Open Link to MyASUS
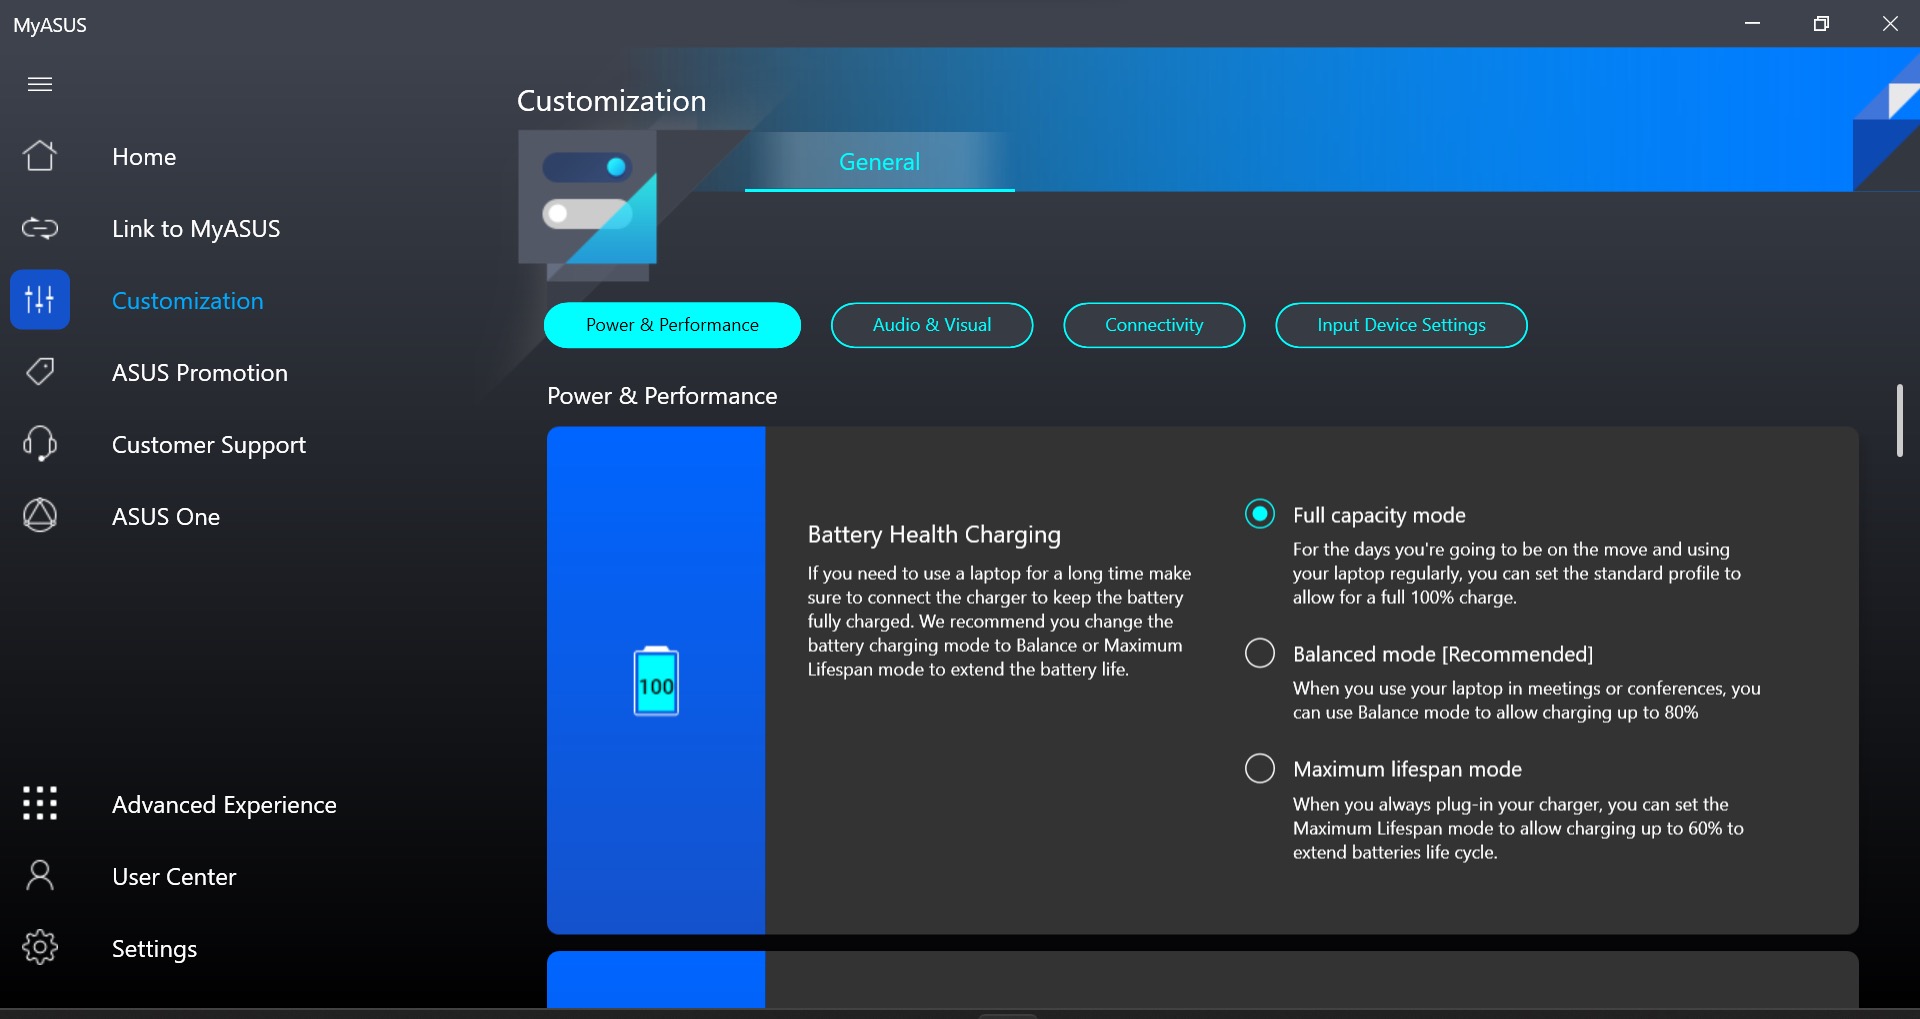 click(196, 229)
